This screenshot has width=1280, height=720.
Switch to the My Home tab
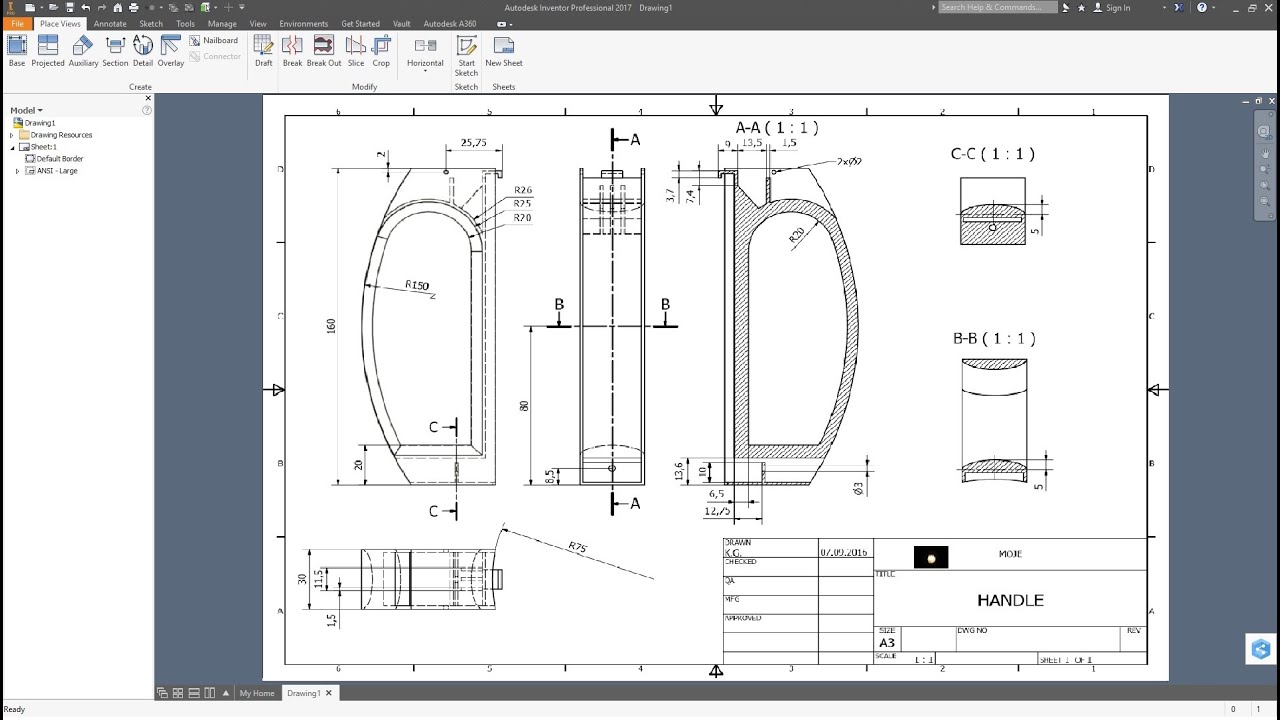click(x=257, y=692)
